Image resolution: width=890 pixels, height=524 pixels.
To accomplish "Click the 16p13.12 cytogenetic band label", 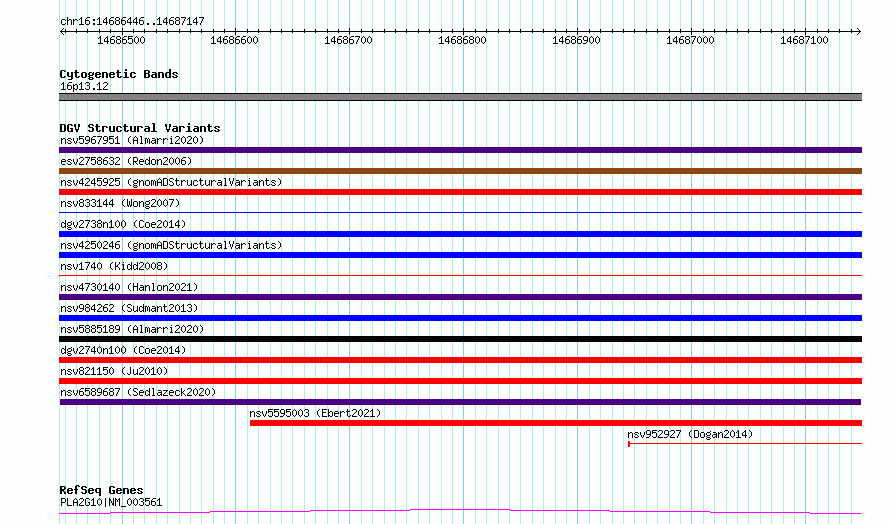I will point(84,86).
